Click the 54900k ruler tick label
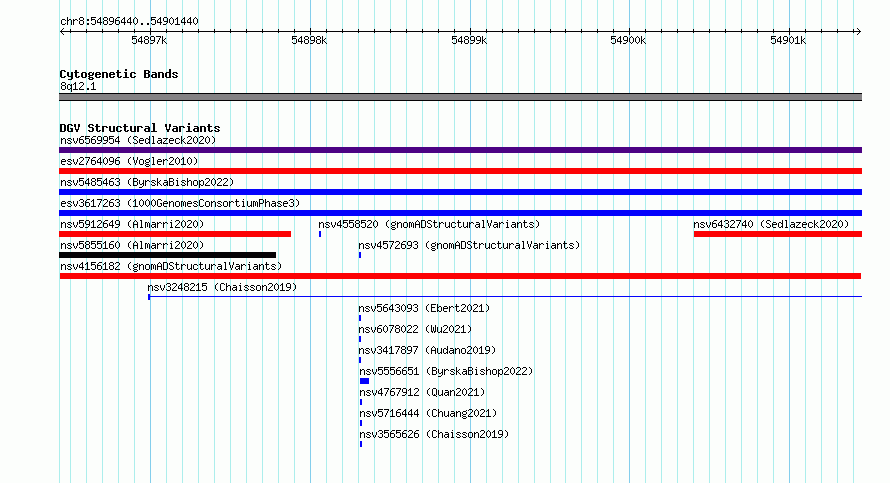 click(x=628, y=40)
